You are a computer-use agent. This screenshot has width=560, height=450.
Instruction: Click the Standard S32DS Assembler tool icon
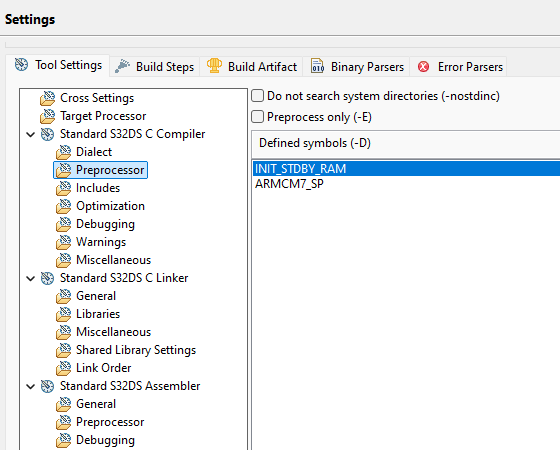tap(48, 386)
